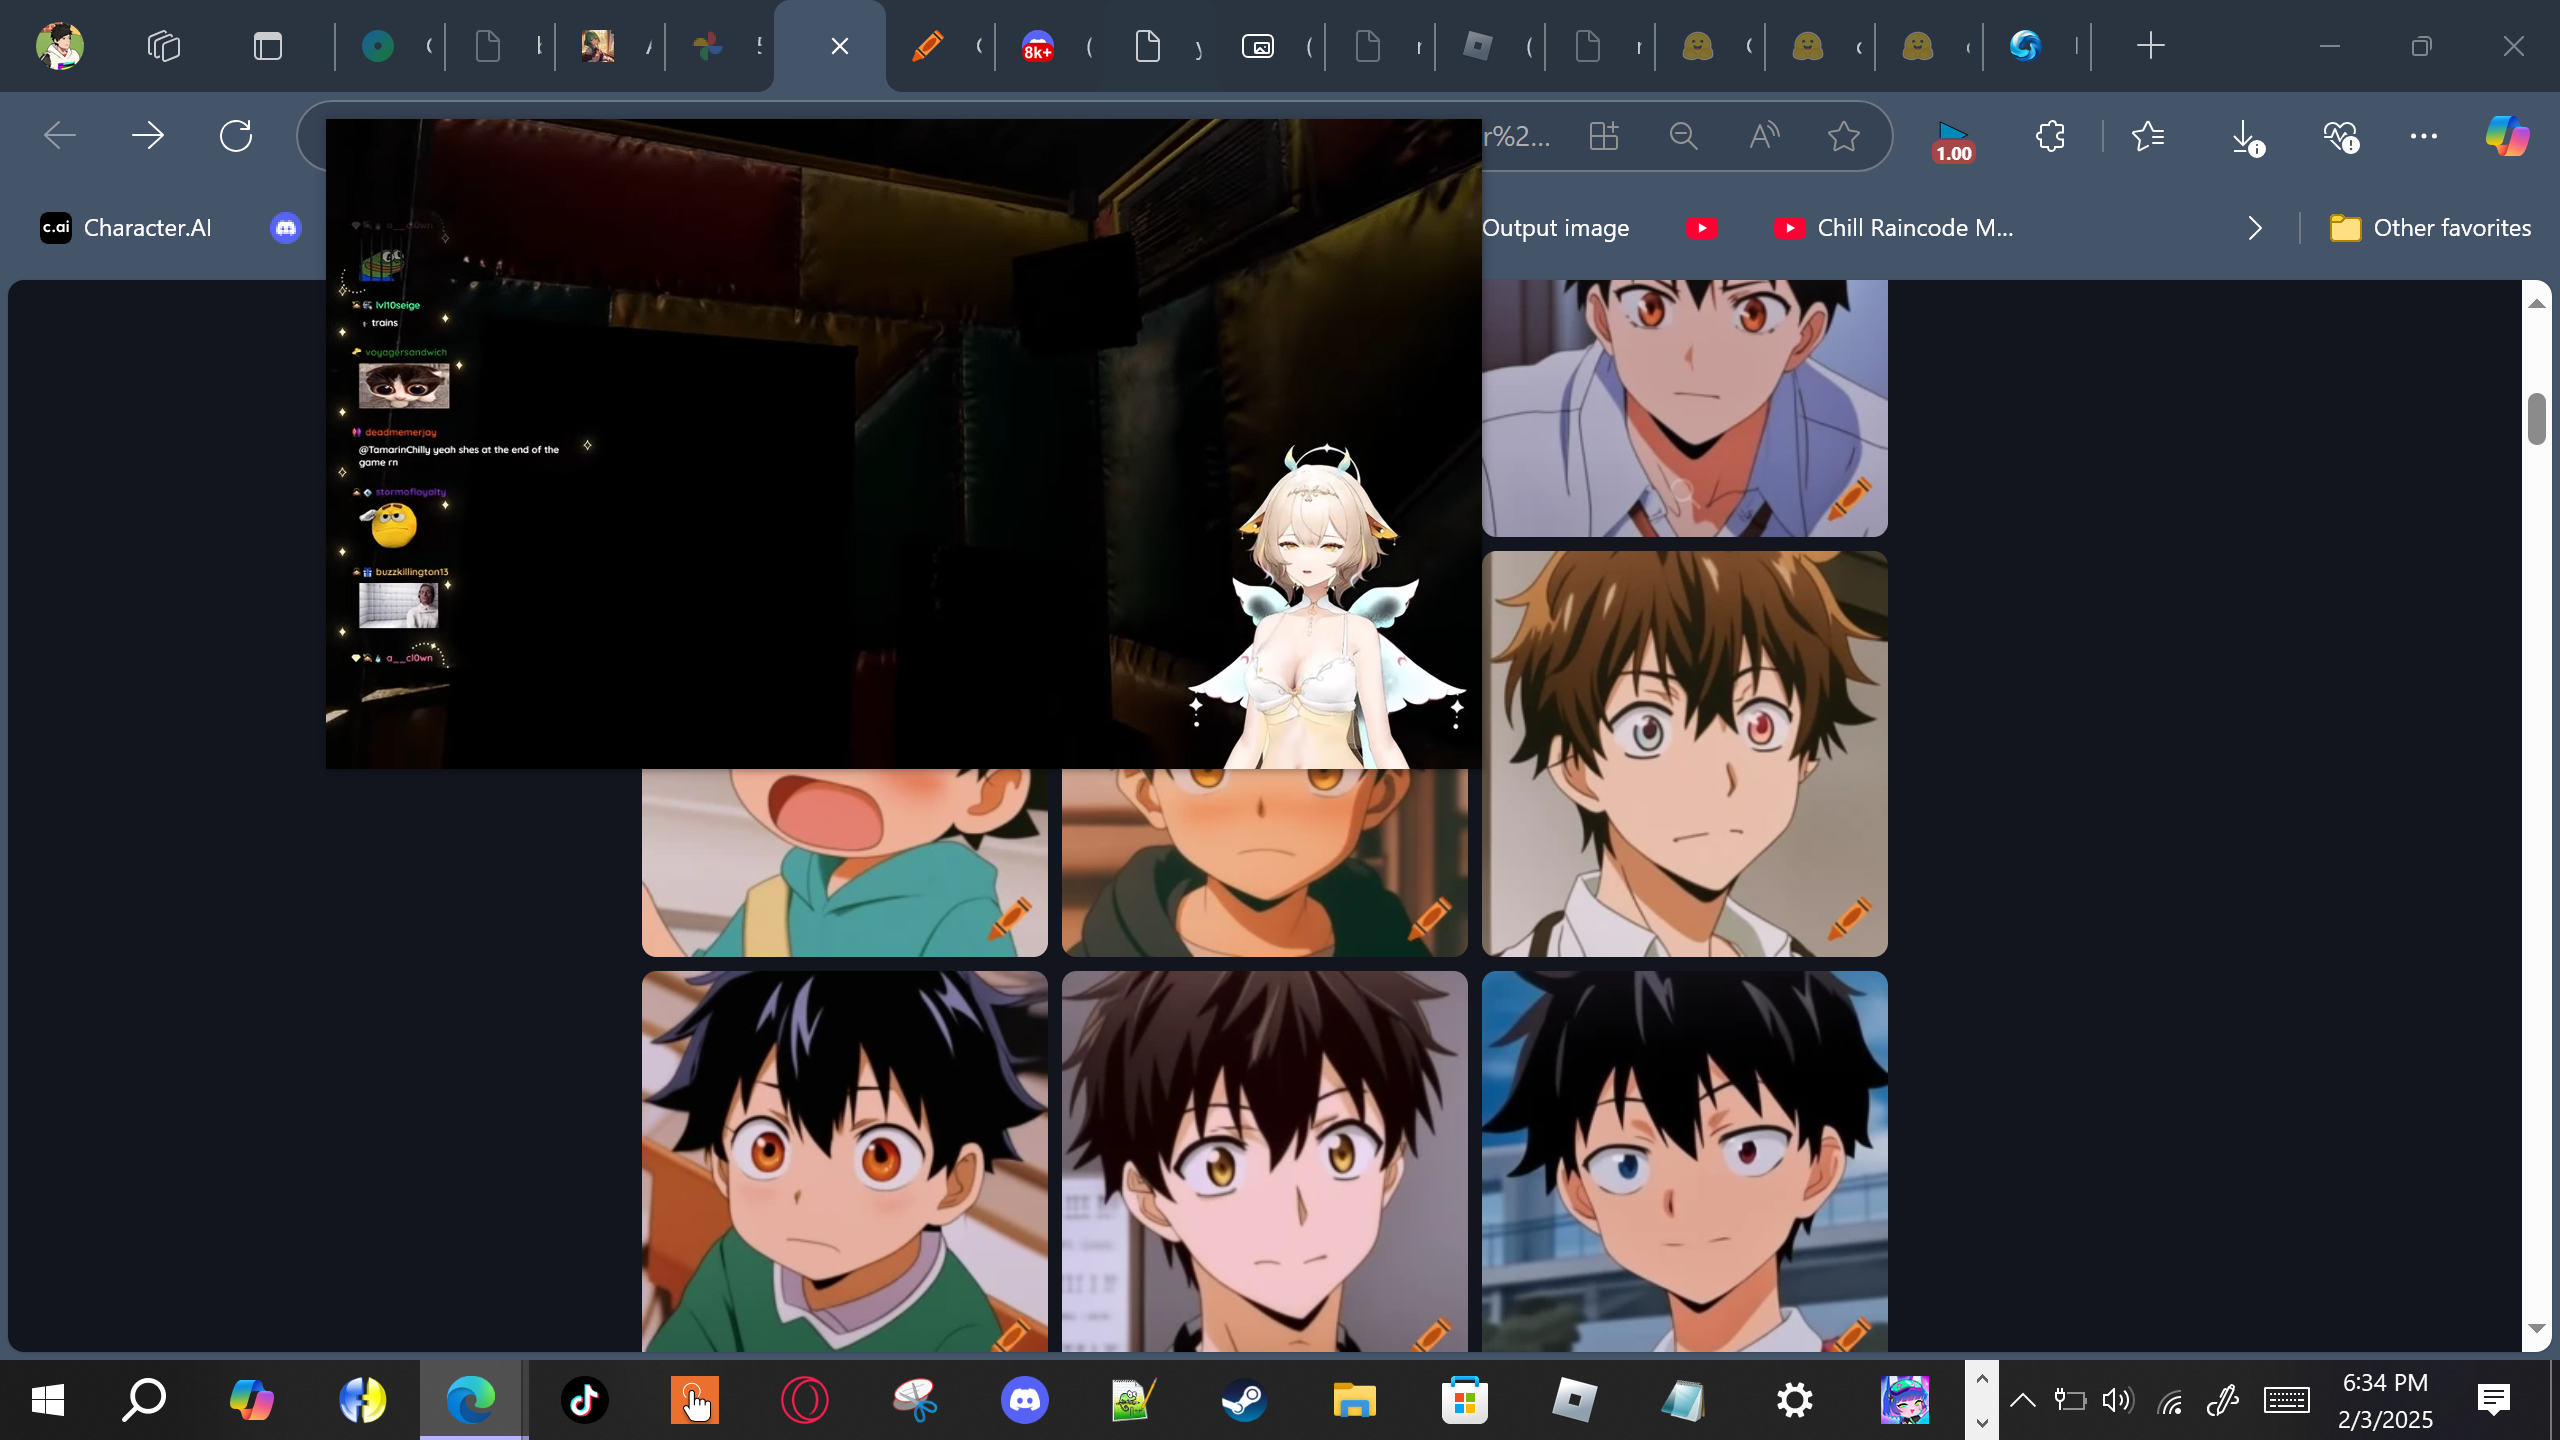Expand the favorites bar overflow chevron
Viewport: 2560px width, 1440px height.
[2255, 228]
